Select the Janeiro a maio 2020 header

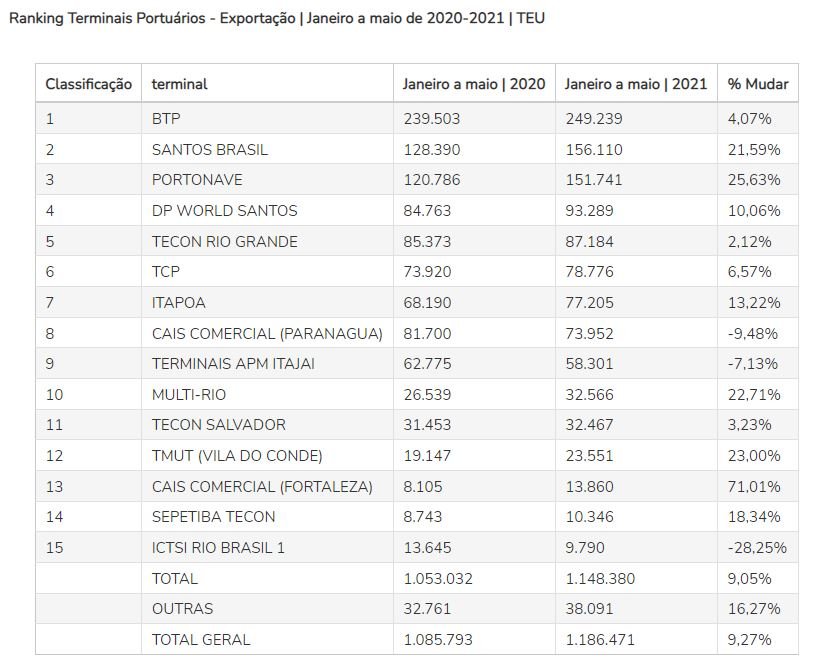(474, 84)
